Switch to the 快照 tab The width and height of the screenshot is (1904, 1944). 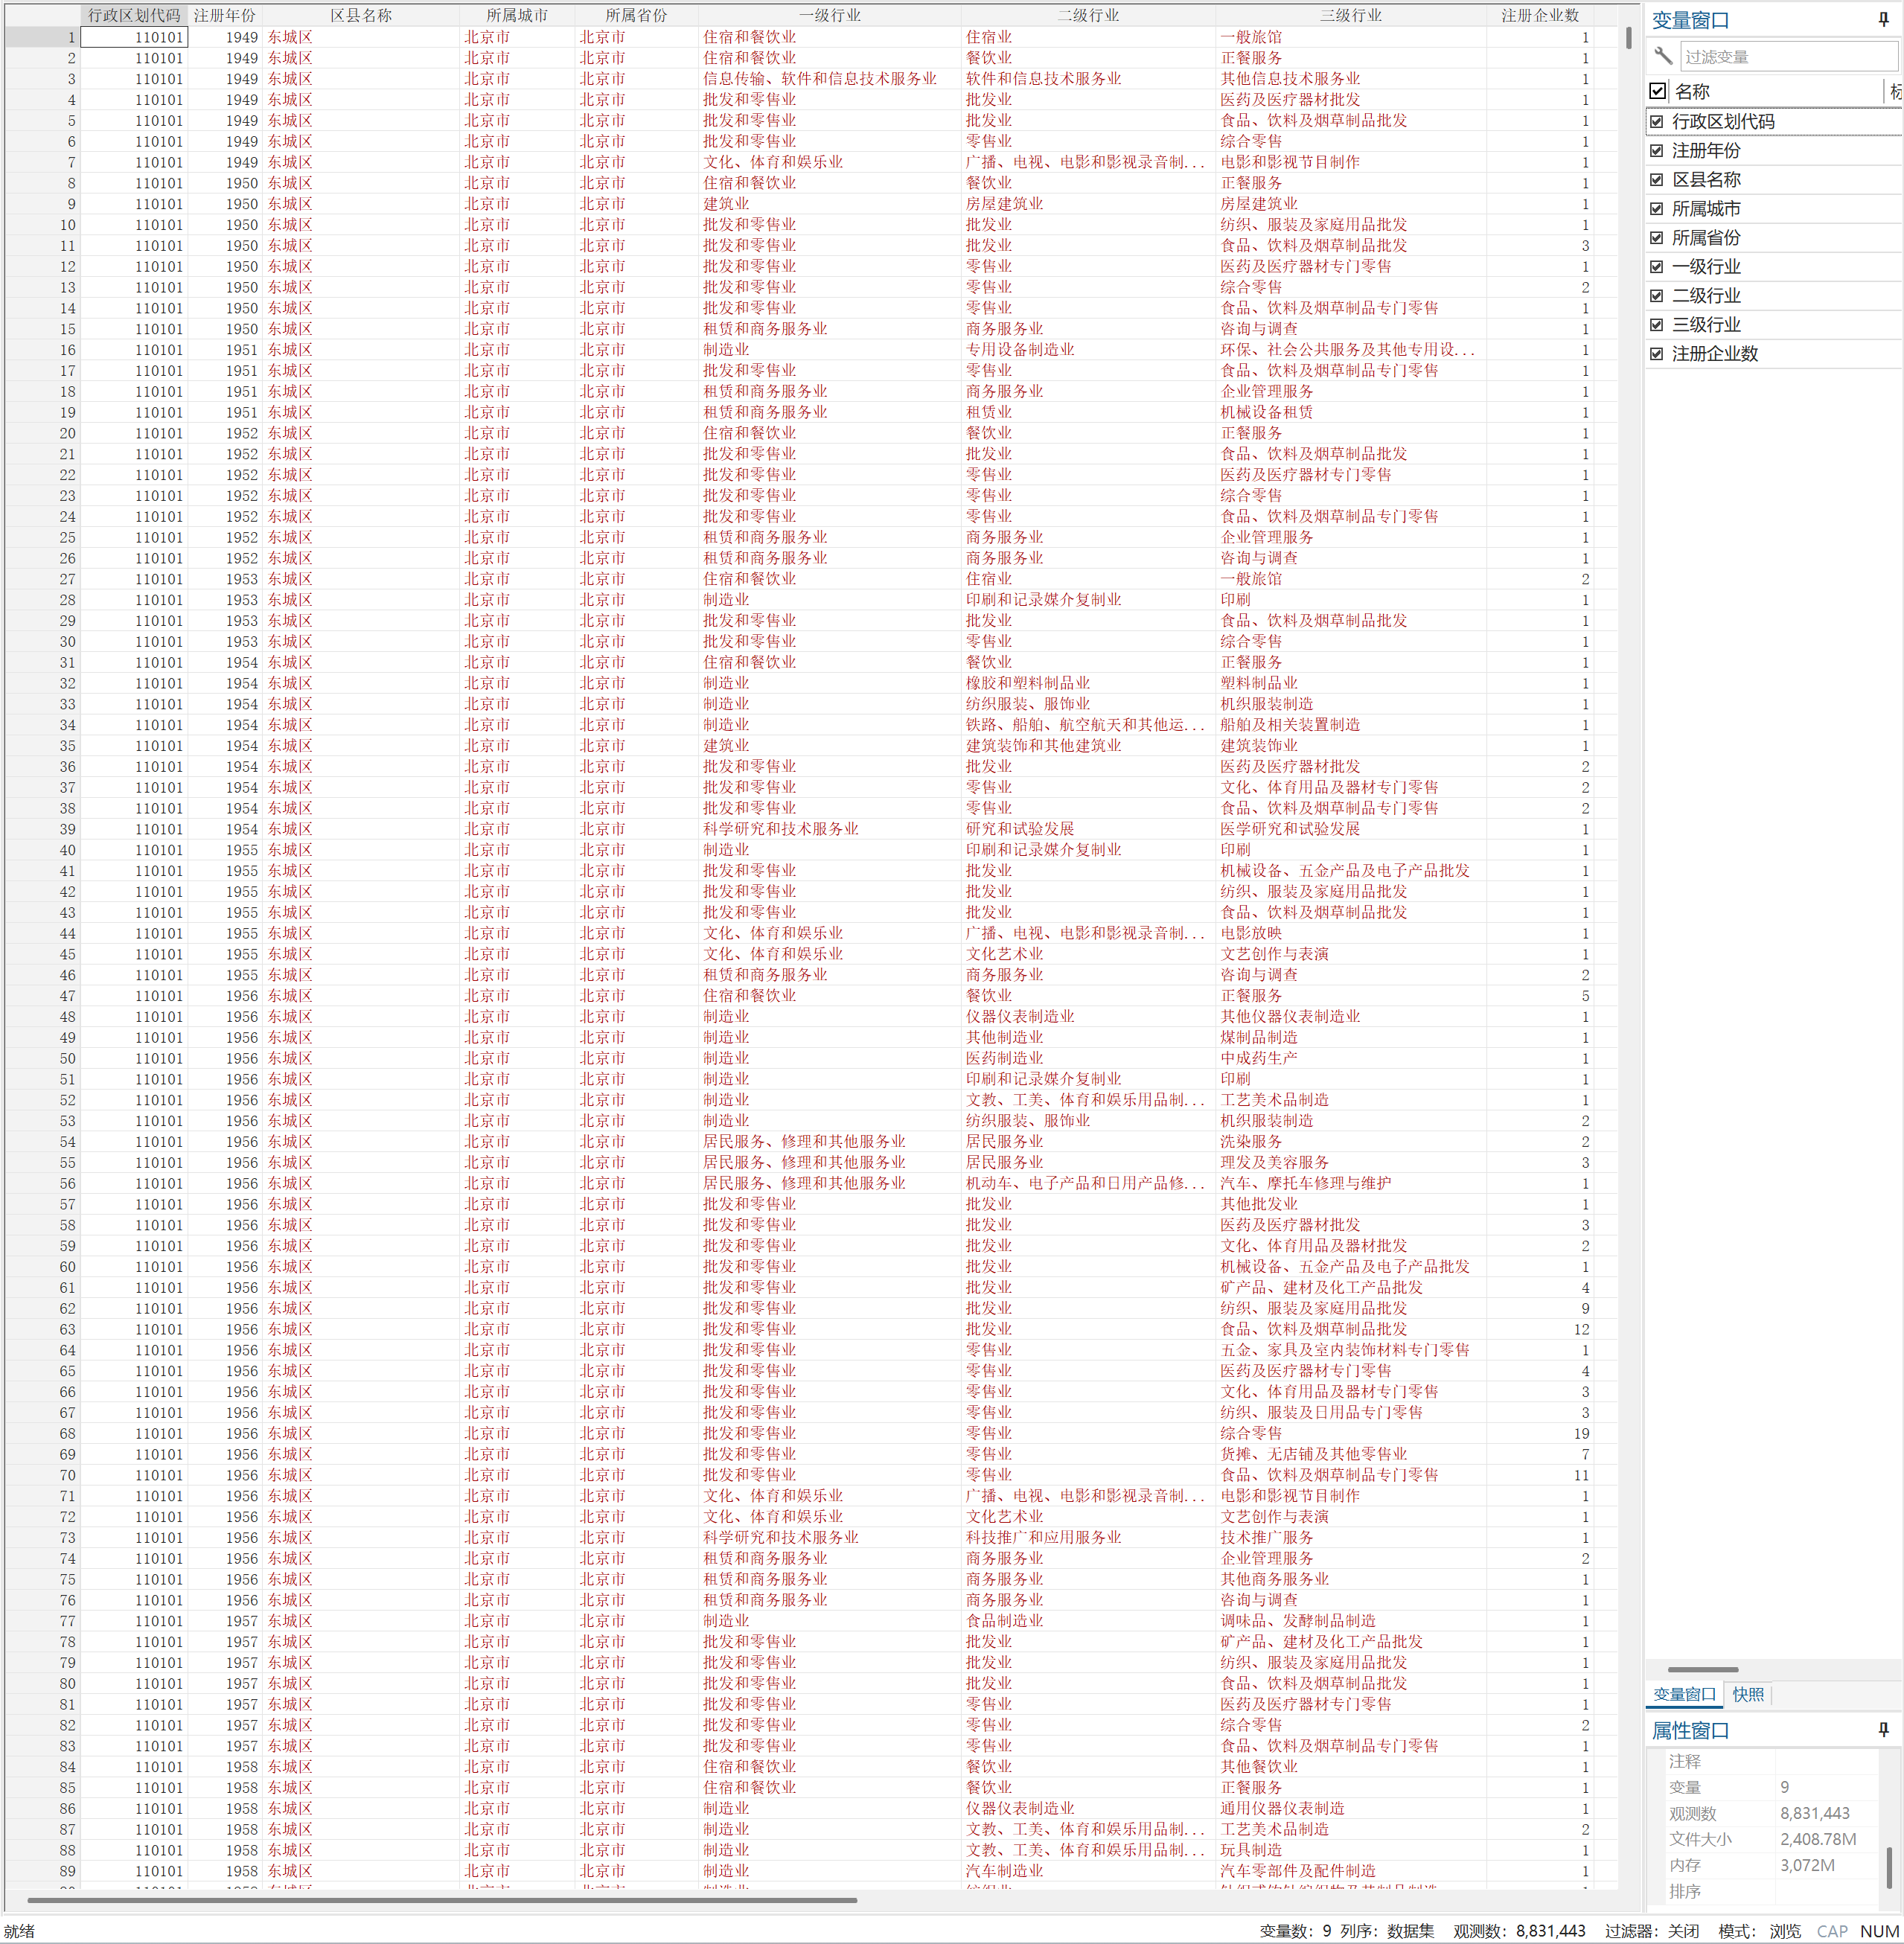coord(1748,1694)
